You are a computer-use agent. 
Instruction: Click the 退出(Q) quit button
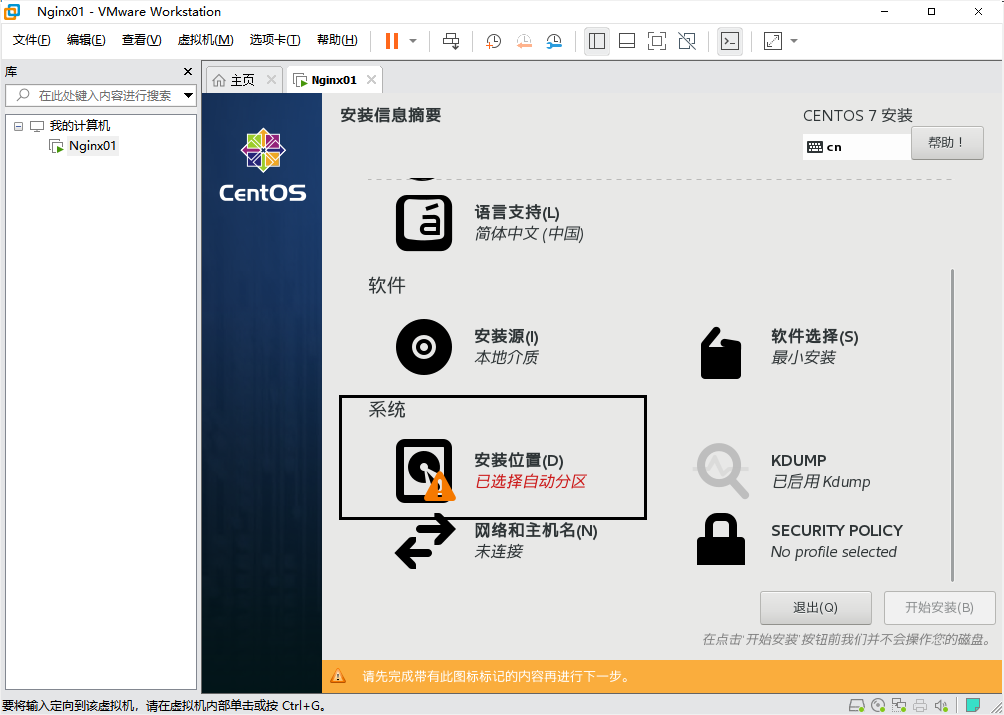click(x=816, y=607)
